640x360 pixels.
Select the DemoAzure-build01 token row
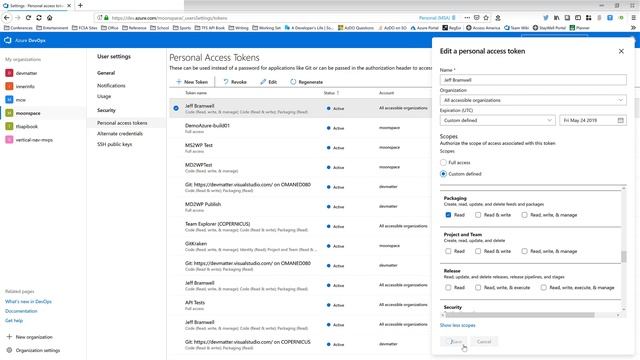pyautogui.click(x=300, y=128)
